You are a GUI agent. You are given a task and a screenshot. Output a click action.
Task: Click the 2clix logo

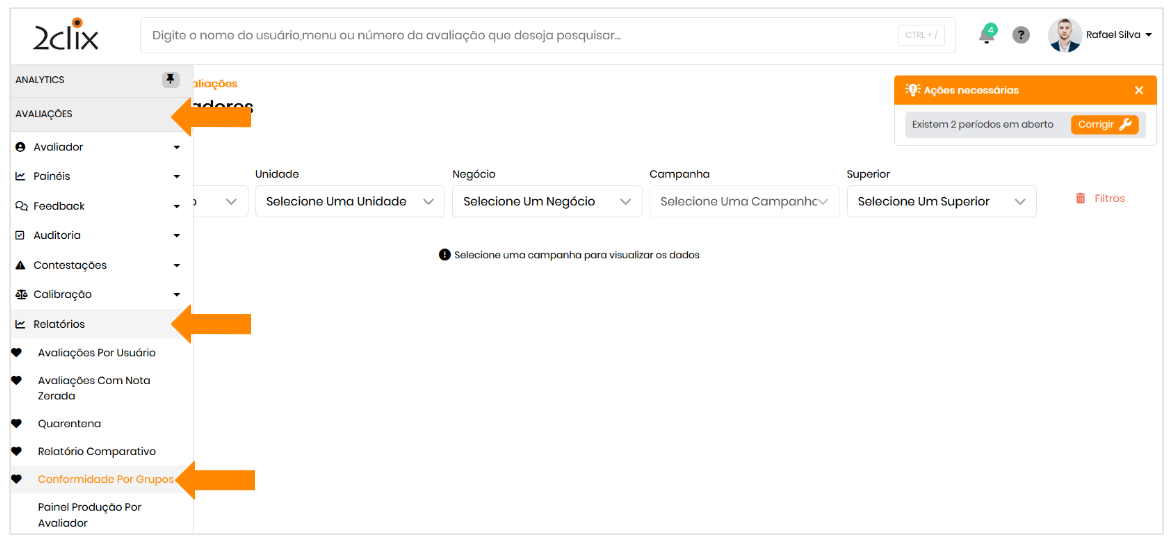click(66, 35)
